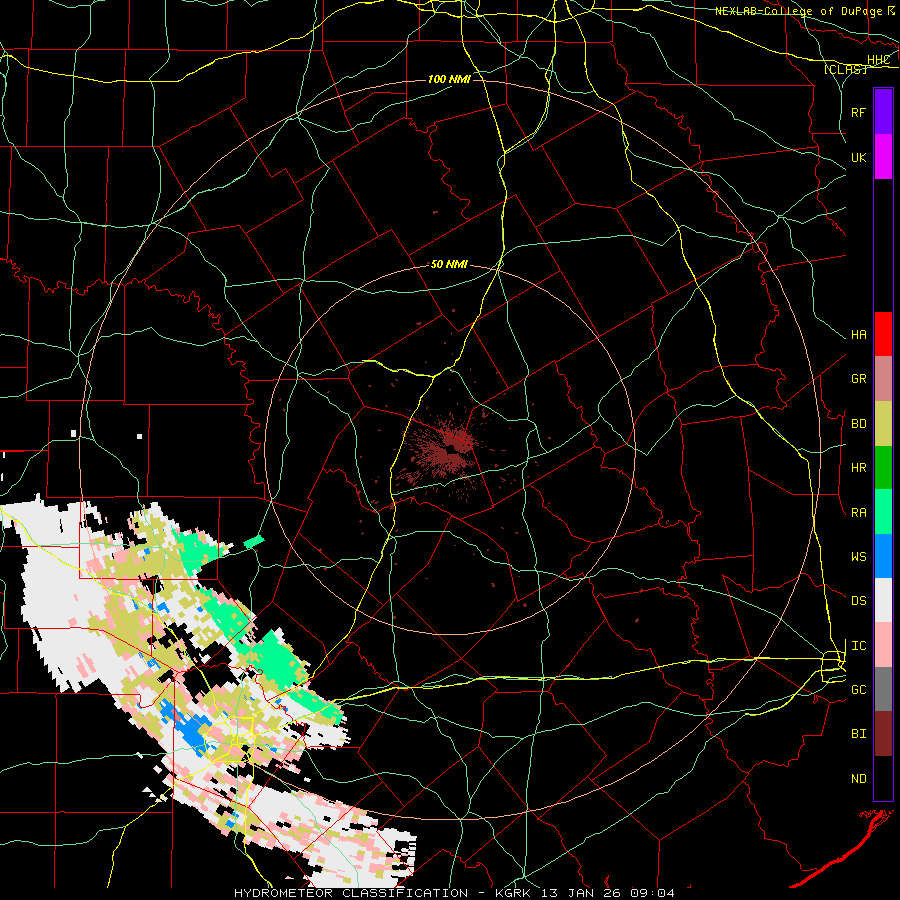Image resolution: width=900 pixels, height=900 pixels.
Task: Click the ND legend label
Action: pyautogui.click(x=858, y=779)
